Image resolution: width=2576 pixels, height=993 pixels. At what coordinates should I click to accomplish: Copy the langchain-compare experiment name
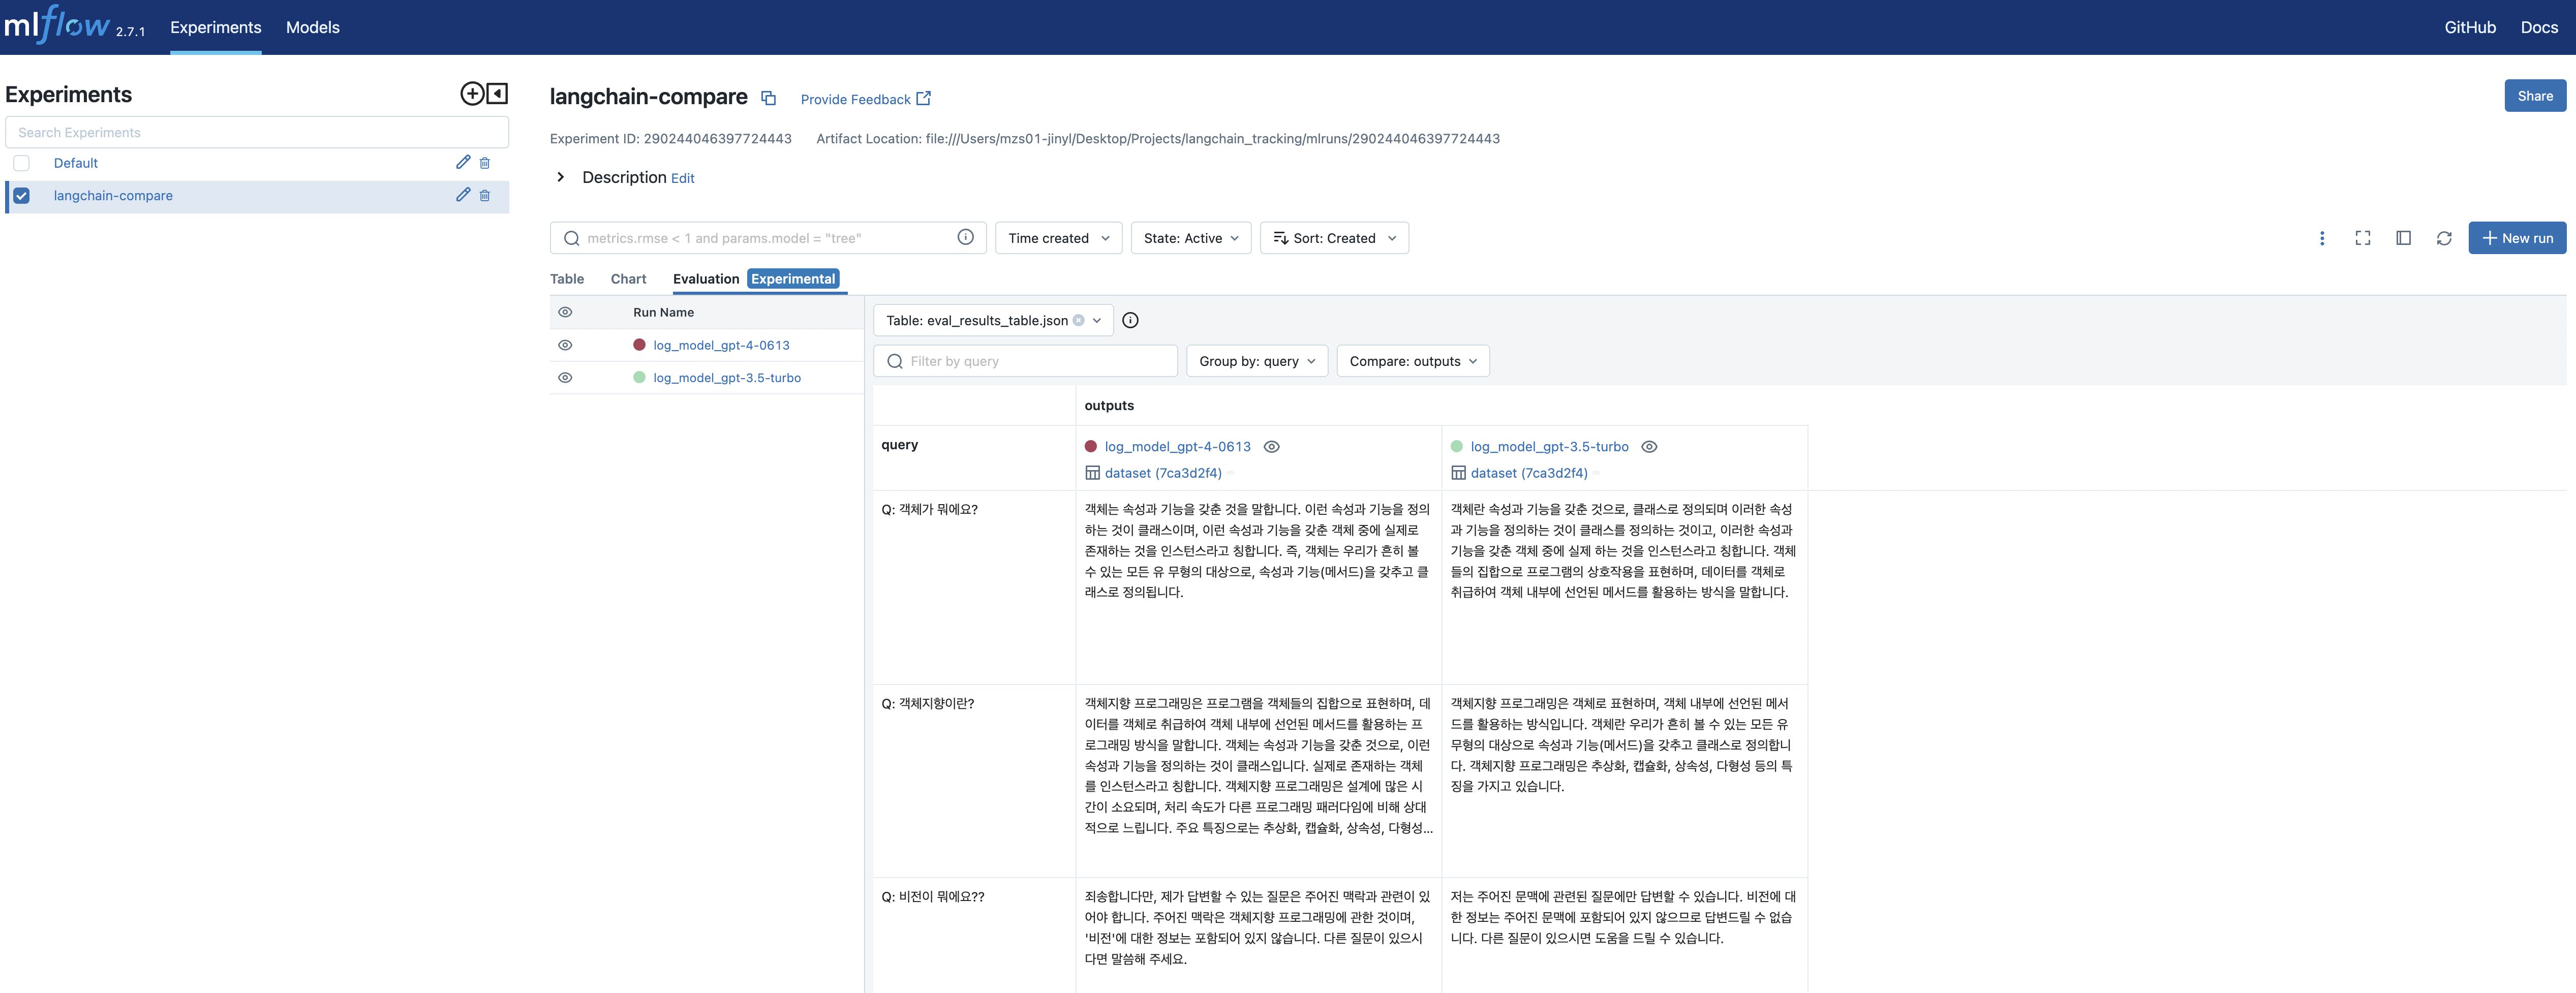[768, 98]
